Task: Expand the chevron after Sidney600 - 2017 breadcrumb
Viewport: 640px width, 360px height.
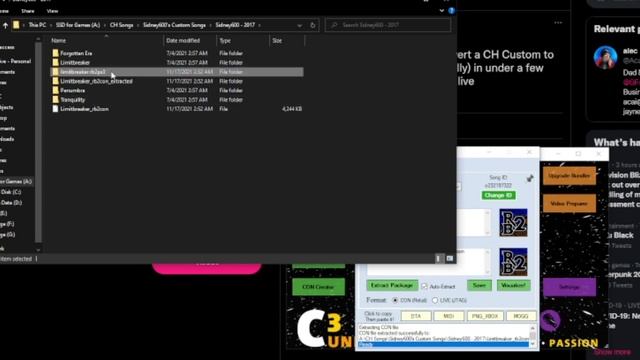Action: 259,25
